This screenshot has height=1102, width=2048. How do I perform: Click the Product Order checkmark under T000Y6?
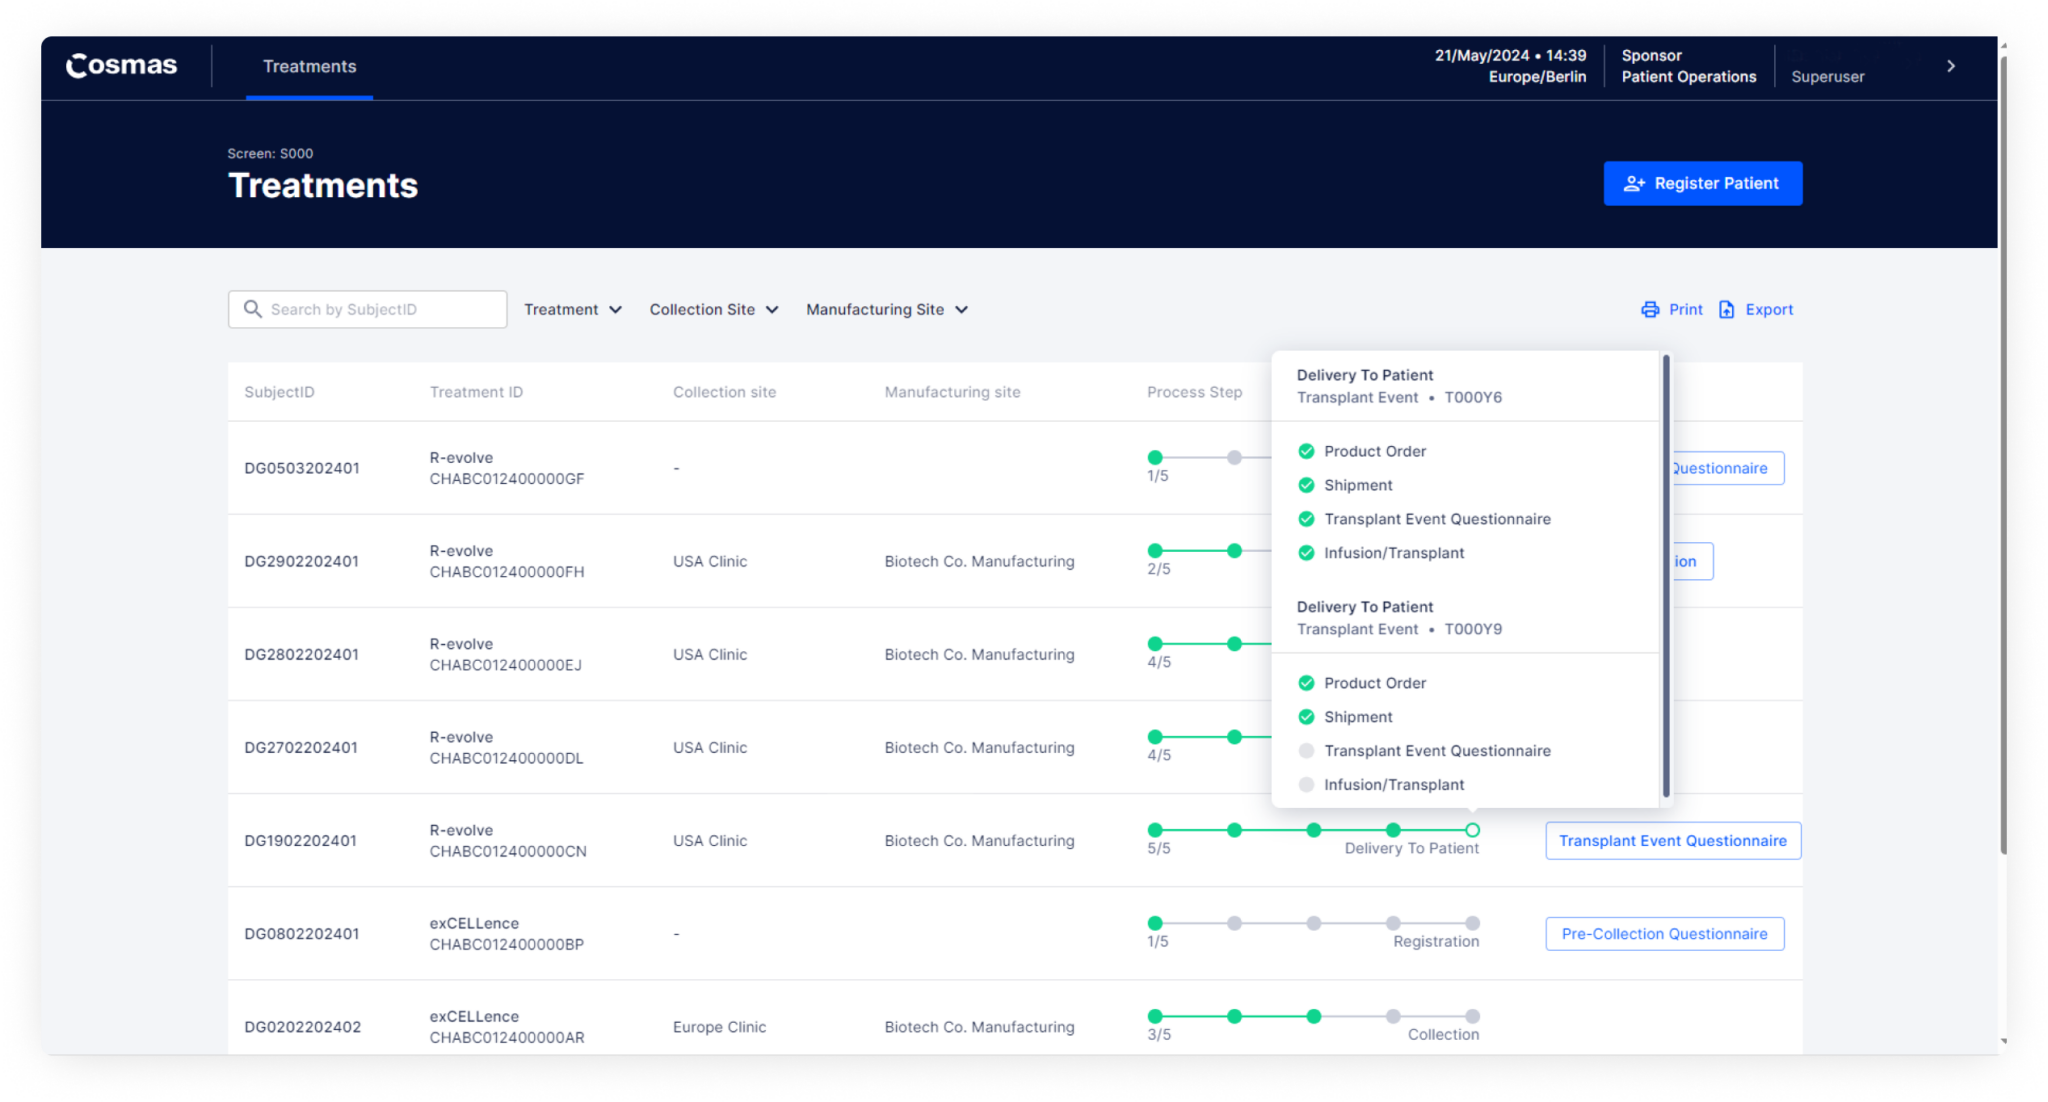[1306, 451]
